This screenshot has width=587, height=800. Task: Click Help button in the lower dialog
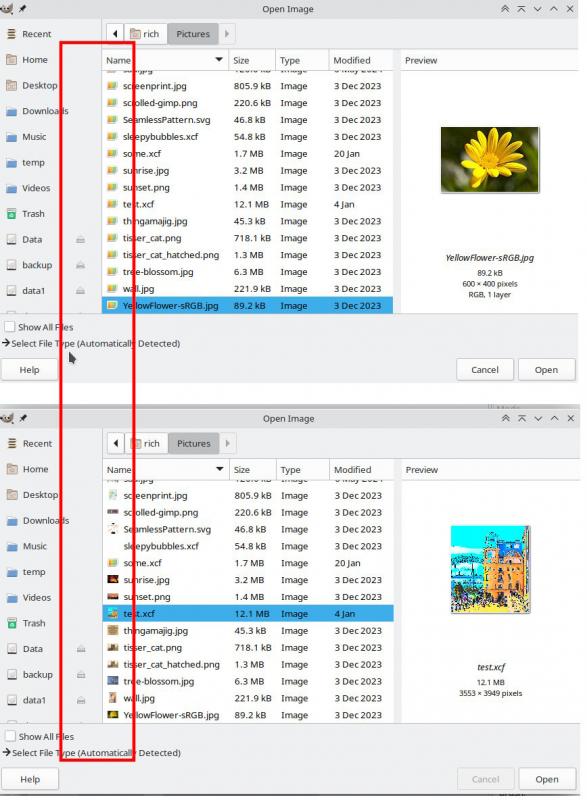coord(30,779)
